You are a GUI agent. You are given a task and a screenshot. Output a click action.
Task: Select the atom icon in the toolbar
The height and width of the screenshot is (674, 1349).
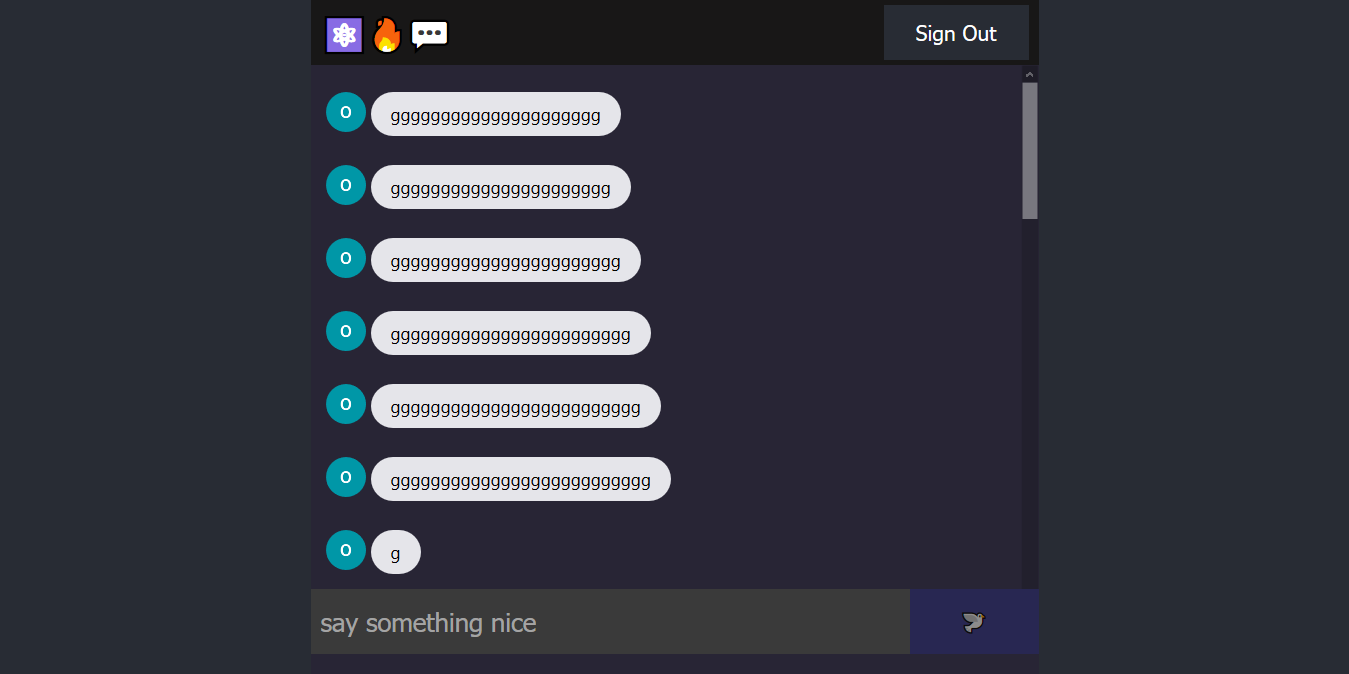(344, 34)
